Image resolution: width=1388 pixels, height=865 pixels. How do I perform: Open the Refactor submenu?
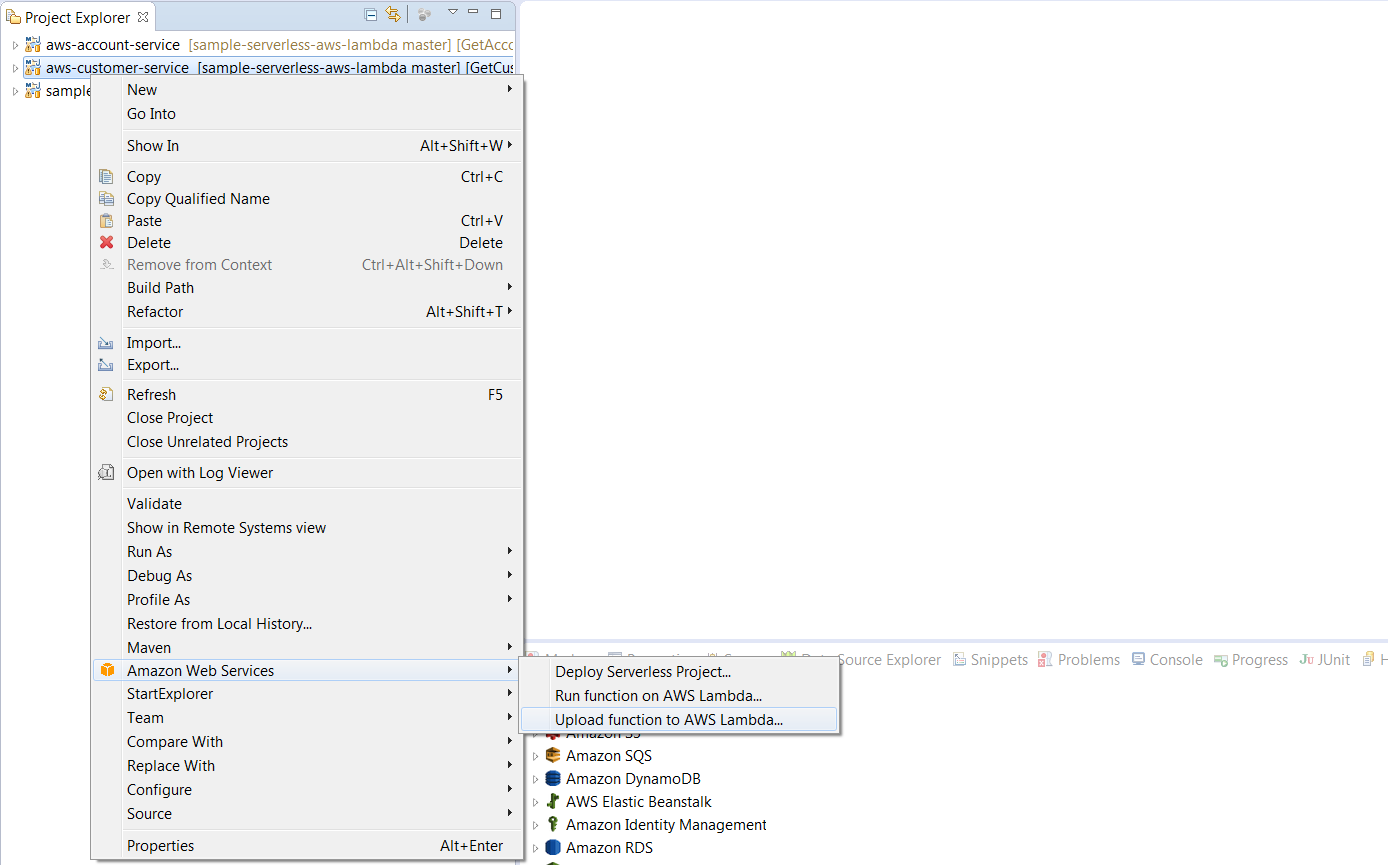[x=307, y=312]
